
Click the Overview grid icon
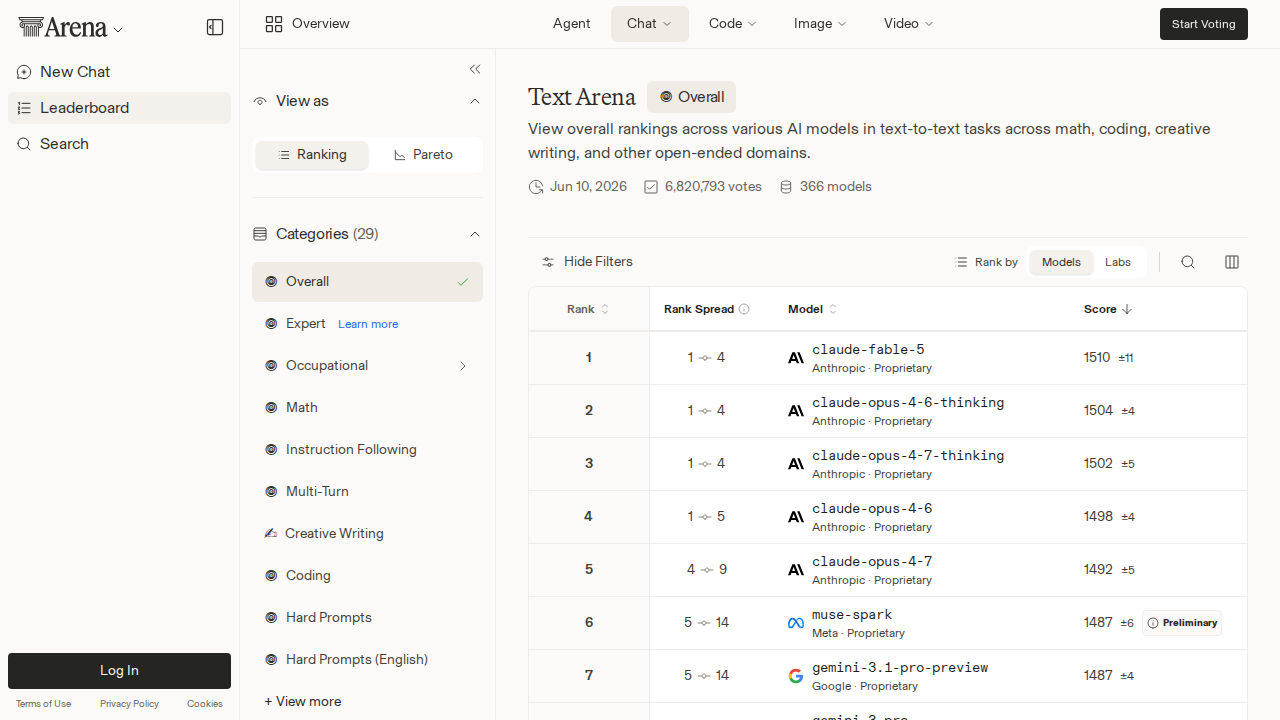[274, 24]
